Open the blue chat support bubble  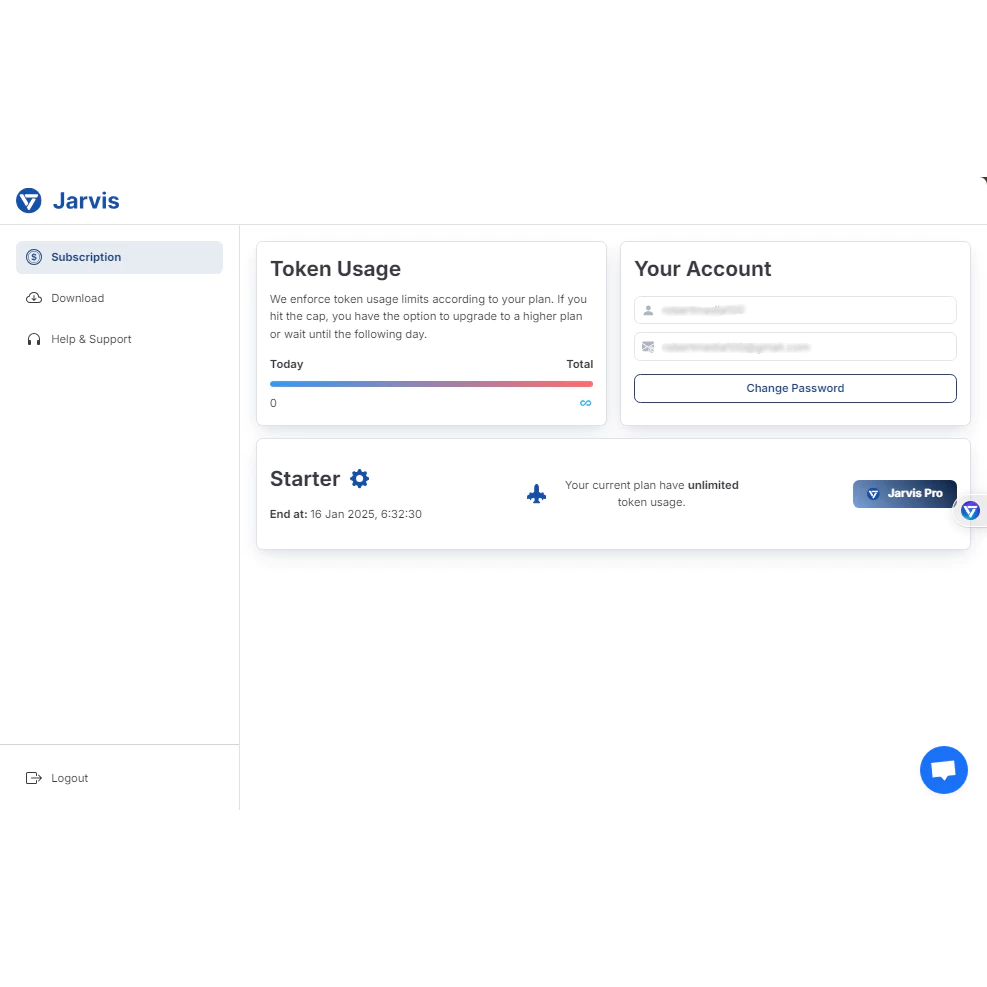(x=943, y=770)
